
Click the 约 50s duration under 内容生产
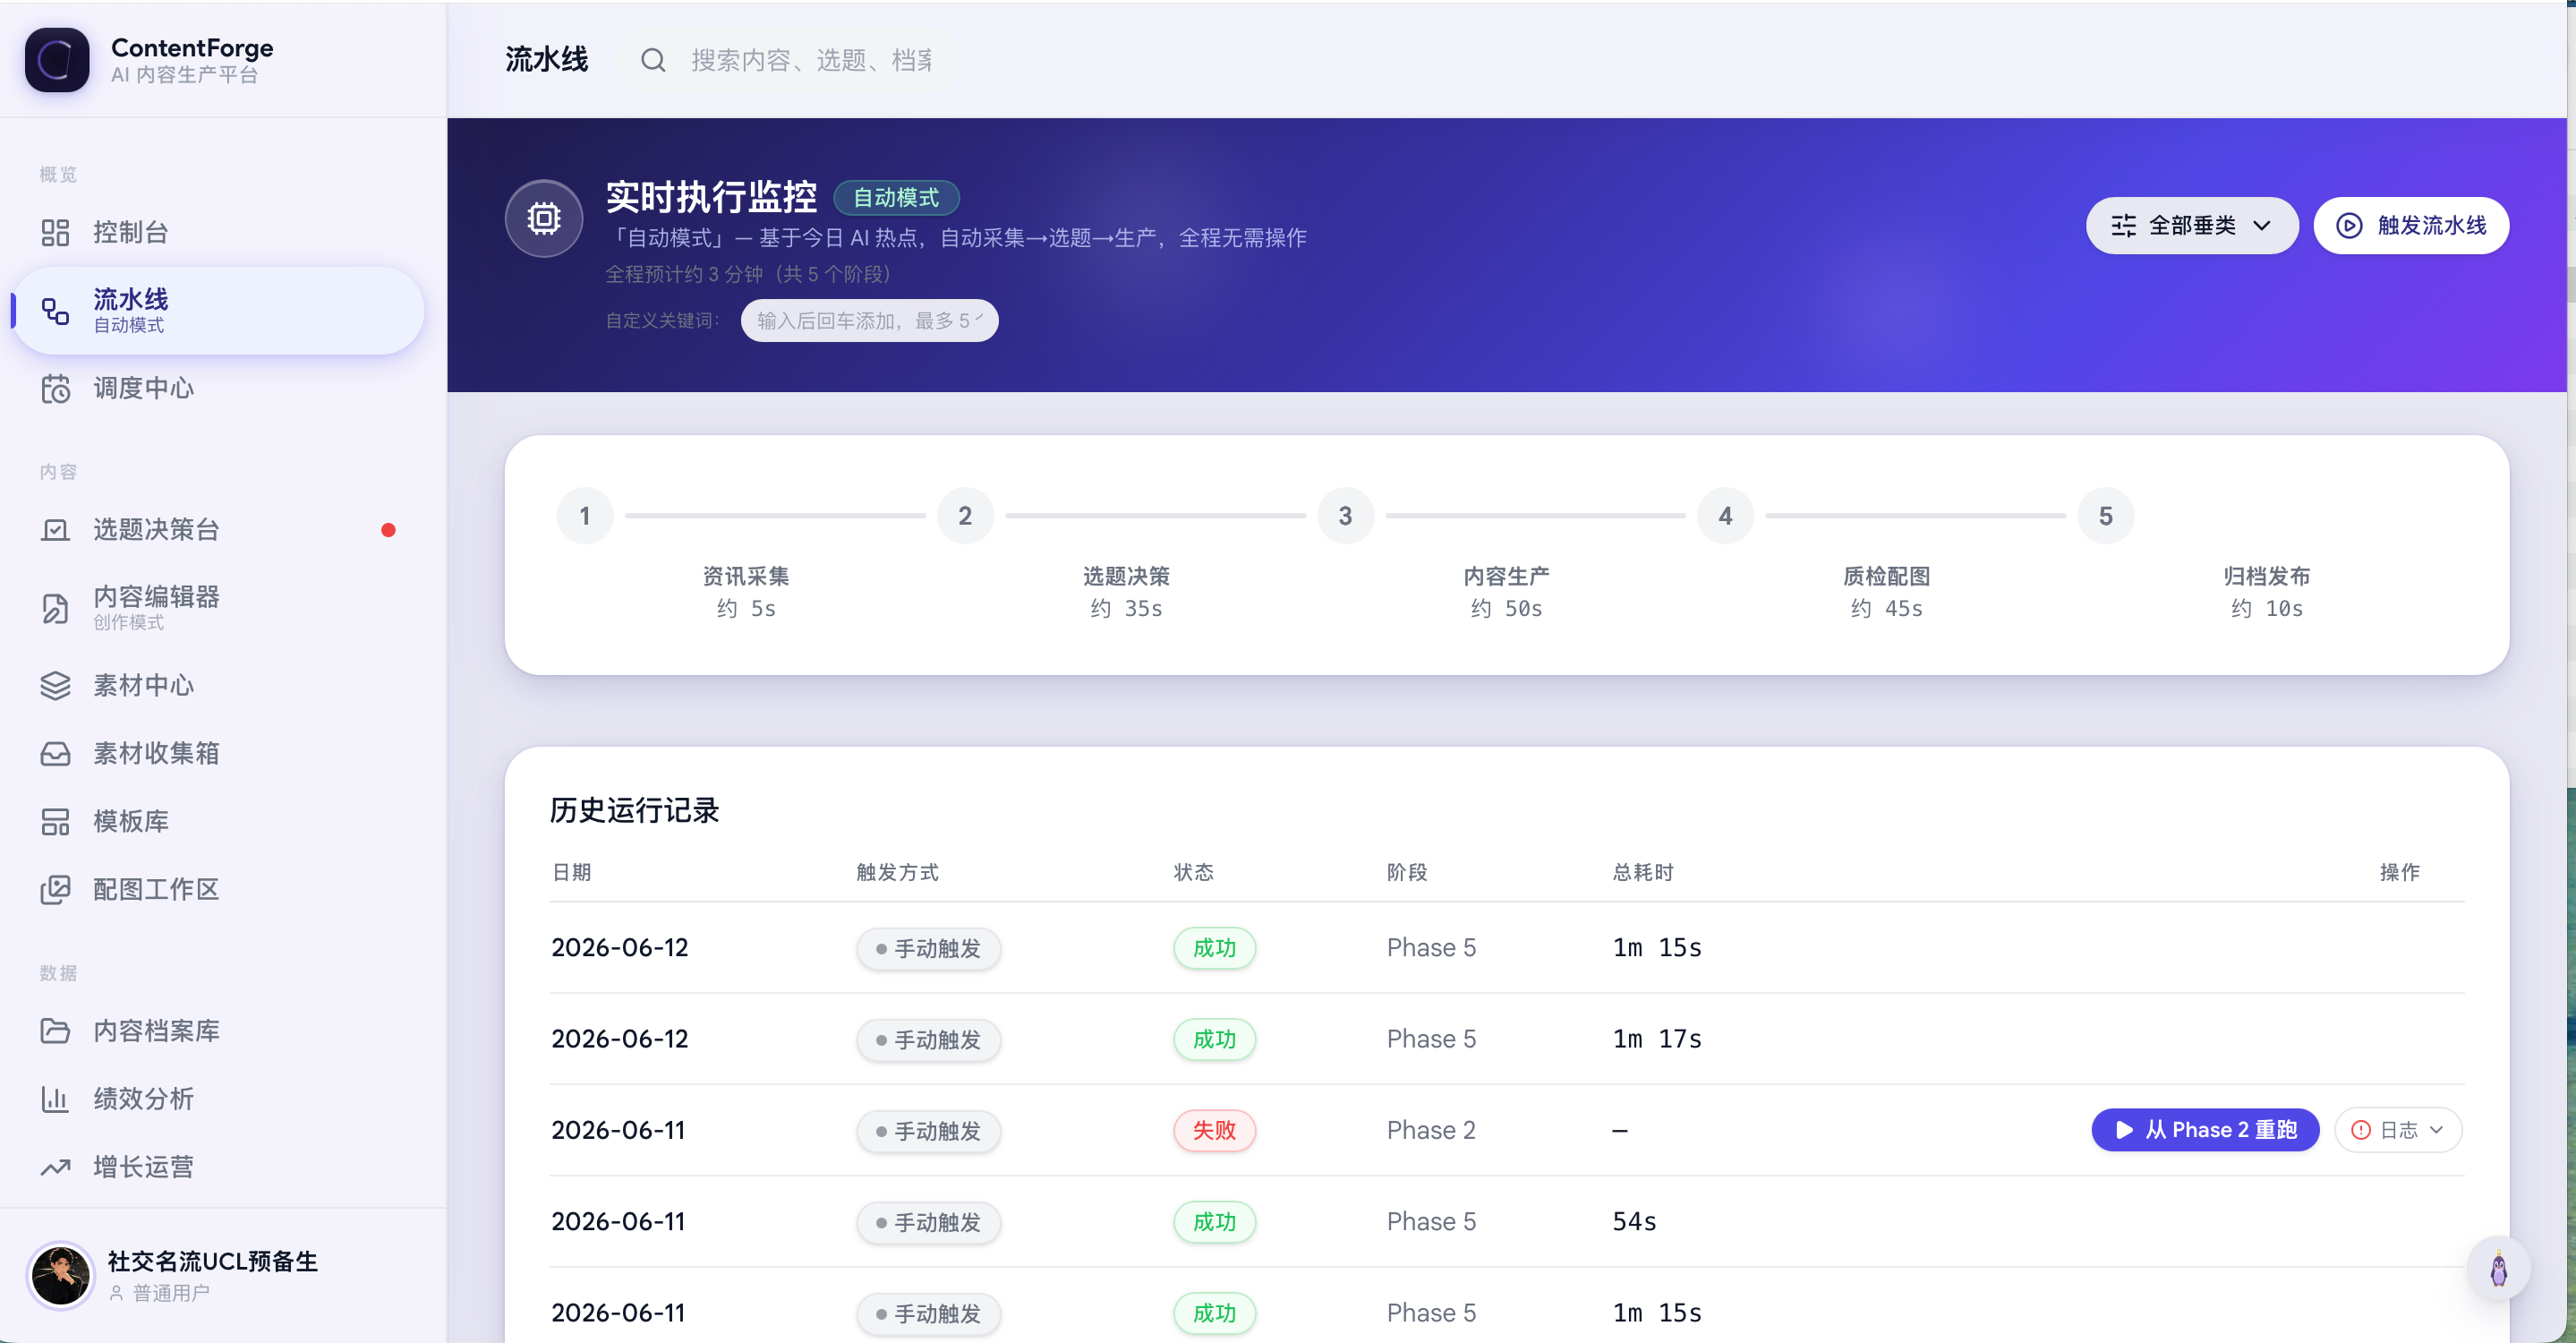1506,608
